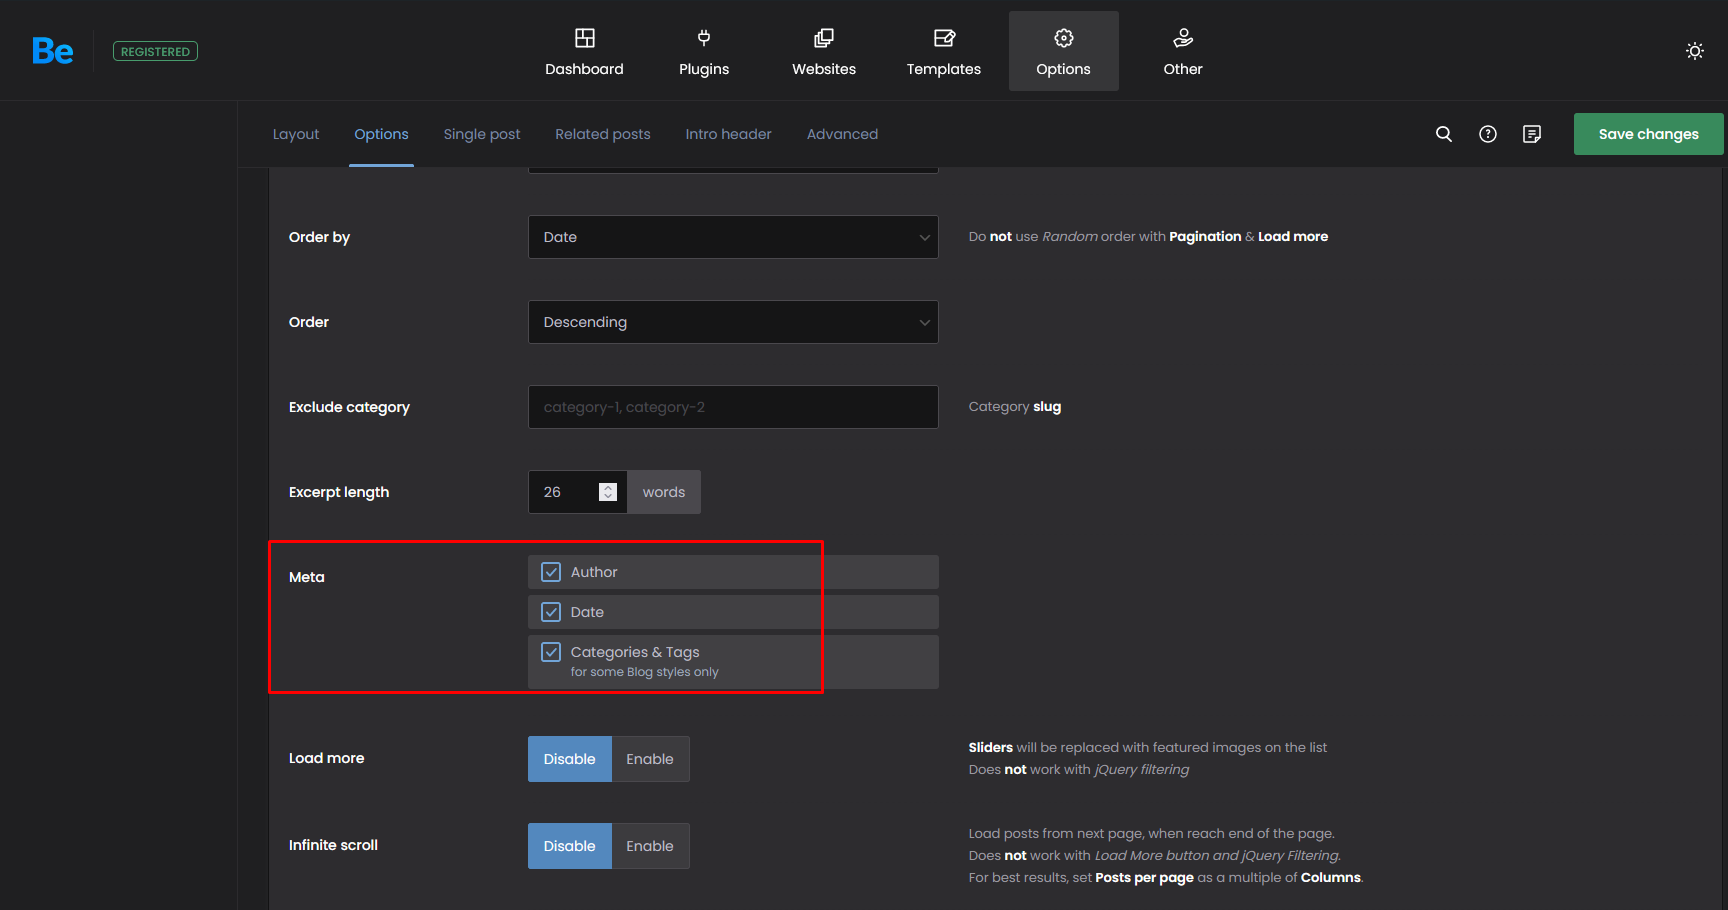Toggle light mode with the sun icon
Screen dimensions: 1728x910
click(x=1695, y=51)
